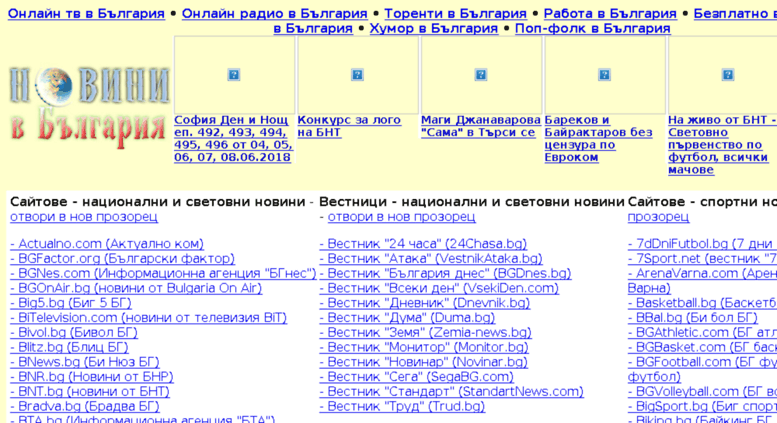Open newspaper 'Земя' link

[426, 332]
